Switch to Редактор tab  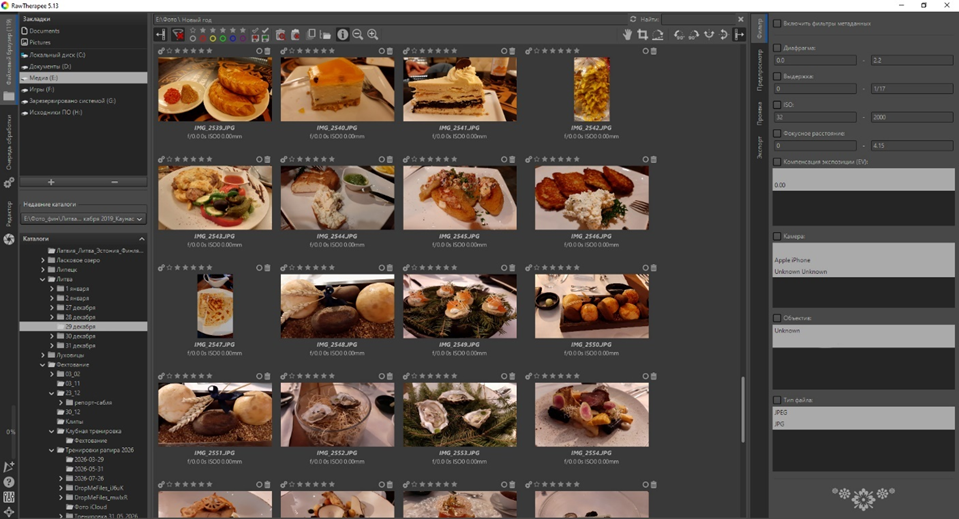tap(9, 213)
